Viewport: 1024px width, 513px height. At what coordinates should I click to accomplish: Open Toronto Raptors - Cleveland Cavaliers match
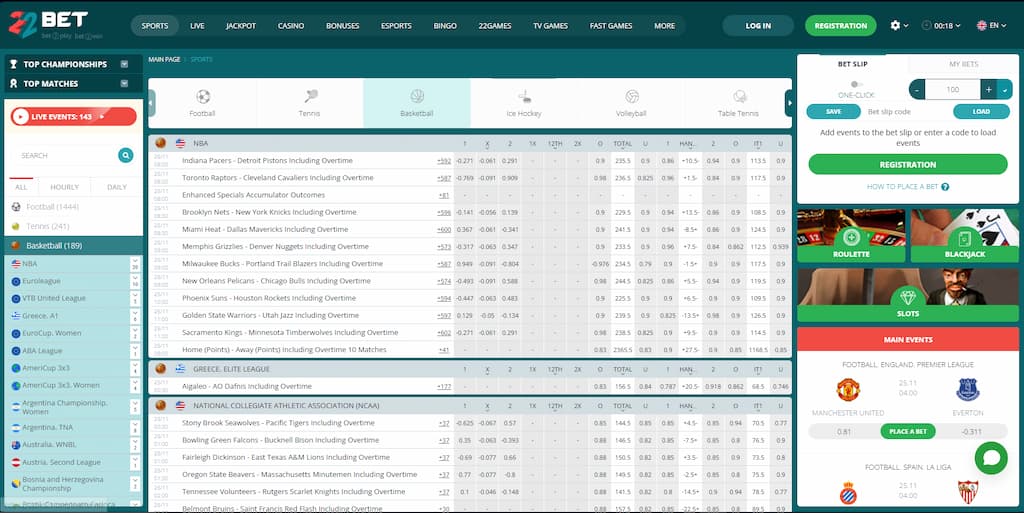point(278,178)
